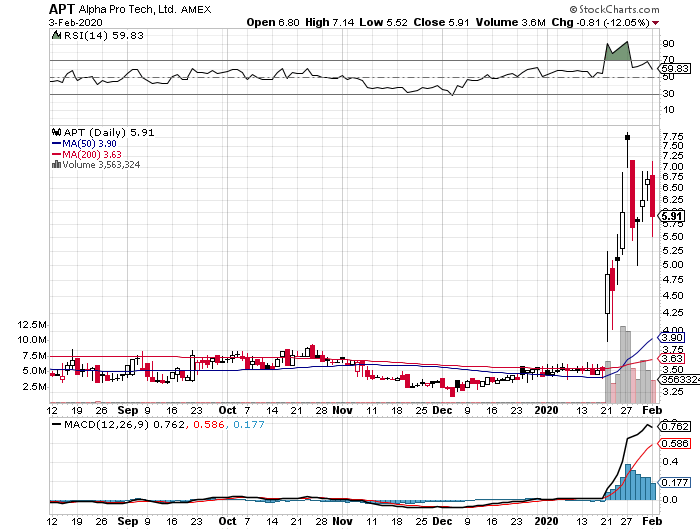
Task: Click the 4.50 price axis label
Action: click(x=673, y=296)
